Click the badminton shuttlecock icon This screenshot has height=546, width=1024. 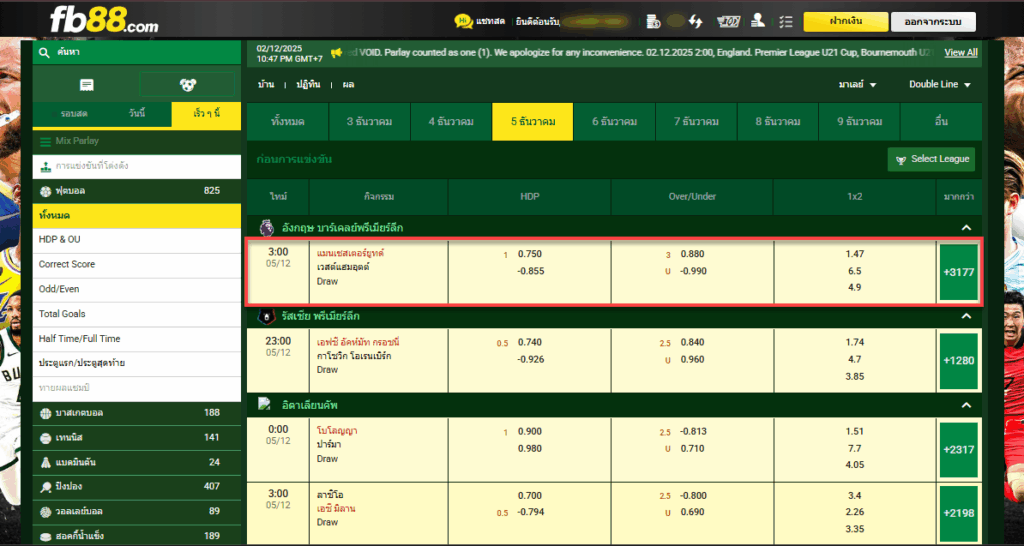[x=45, y=462]
